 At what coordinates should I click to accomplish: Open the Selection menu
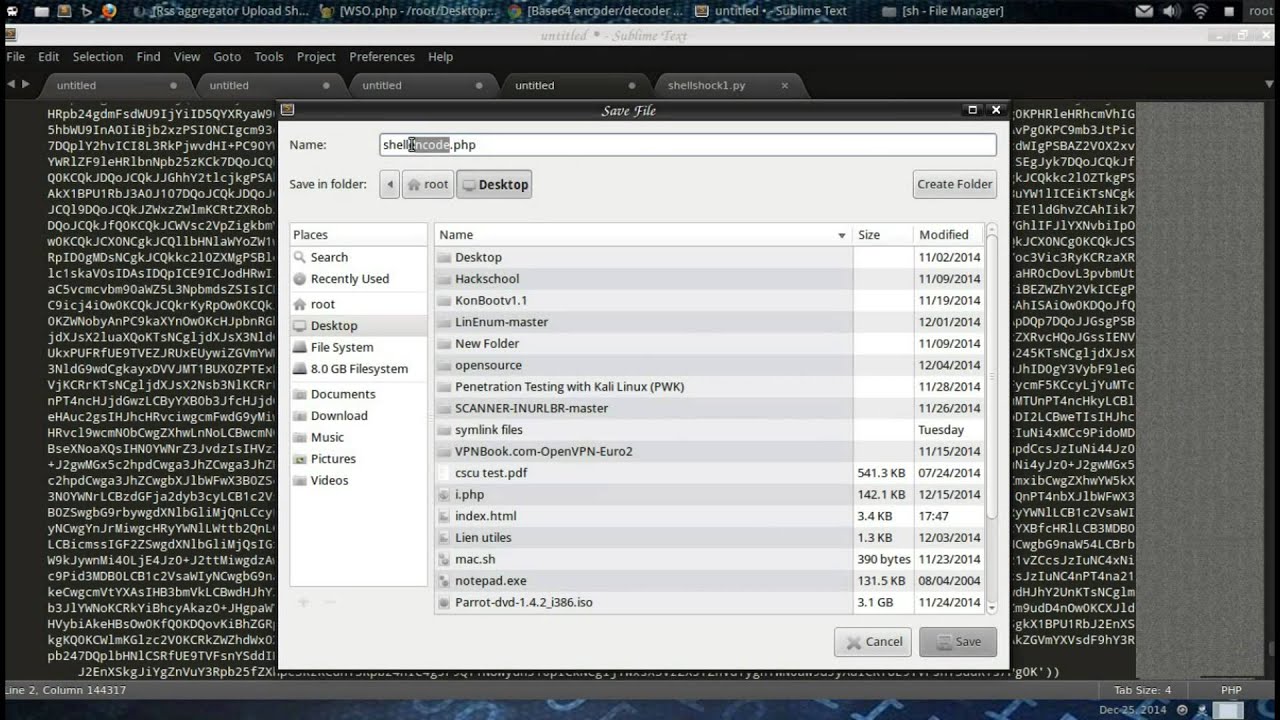(97, 57)
